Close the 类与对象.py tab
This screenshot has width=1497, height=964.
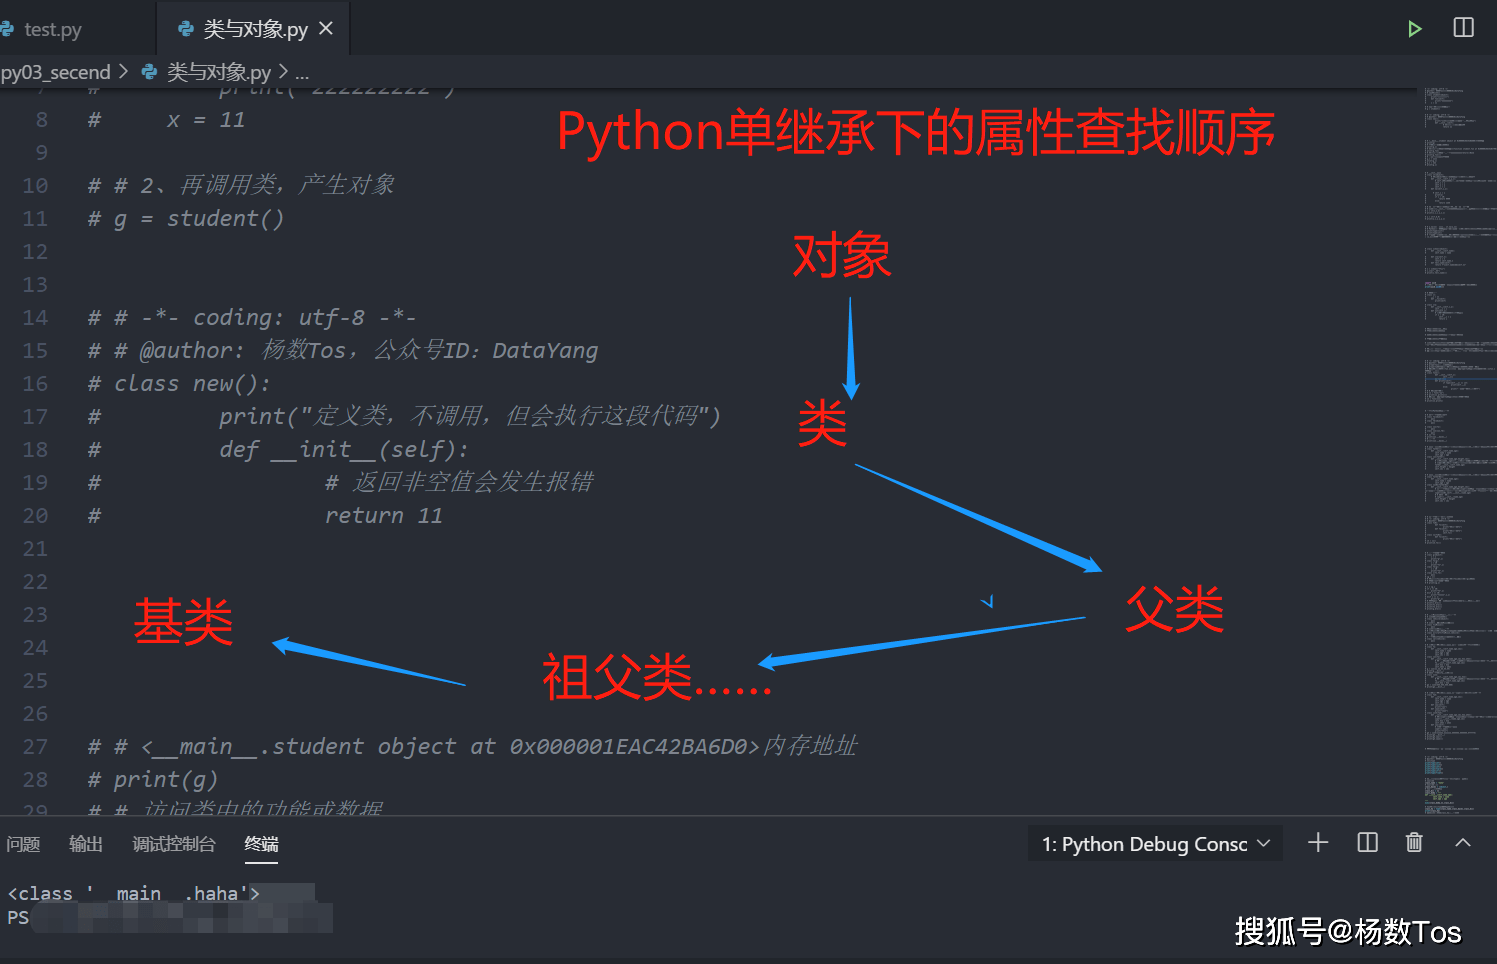pos(326,29)
